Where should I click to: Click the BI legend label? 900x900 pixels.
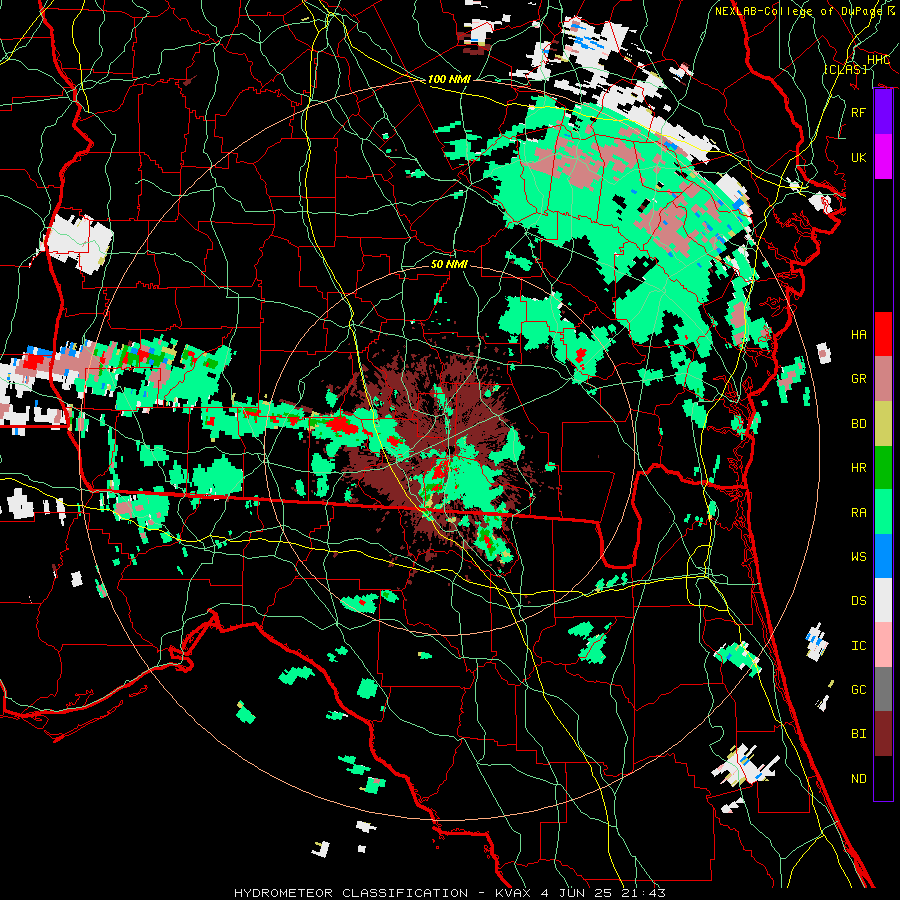point(858,734)
